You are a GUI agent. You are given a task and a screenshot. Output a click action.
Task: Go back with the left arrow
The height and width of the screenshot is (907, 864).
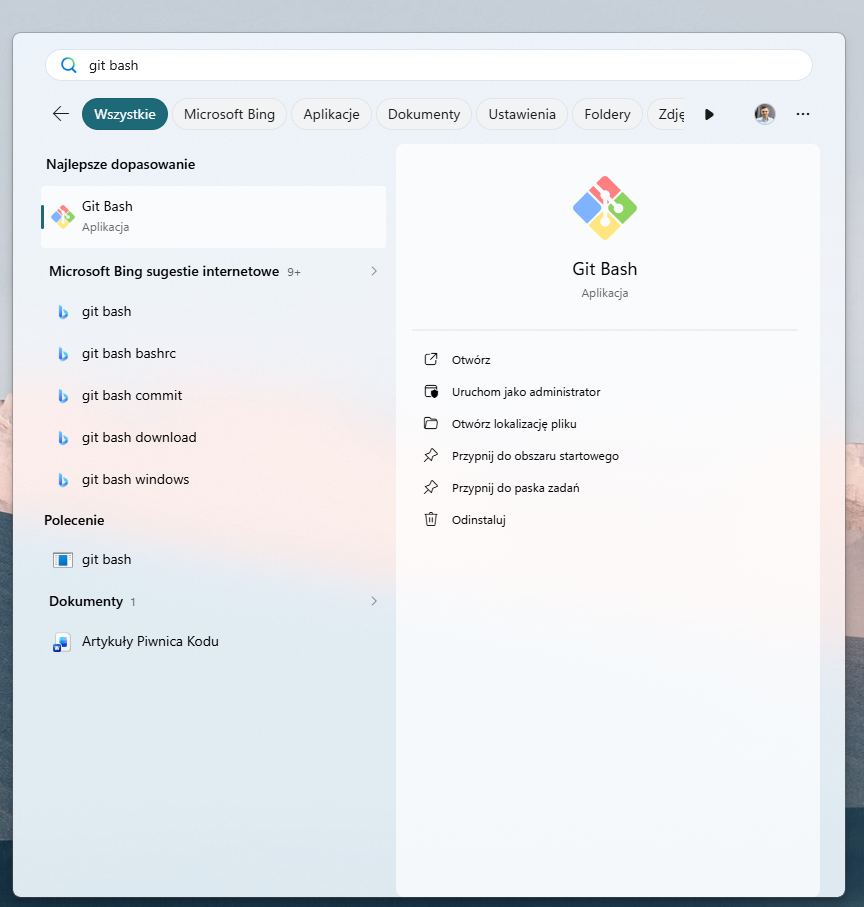[x=61, y=114]
